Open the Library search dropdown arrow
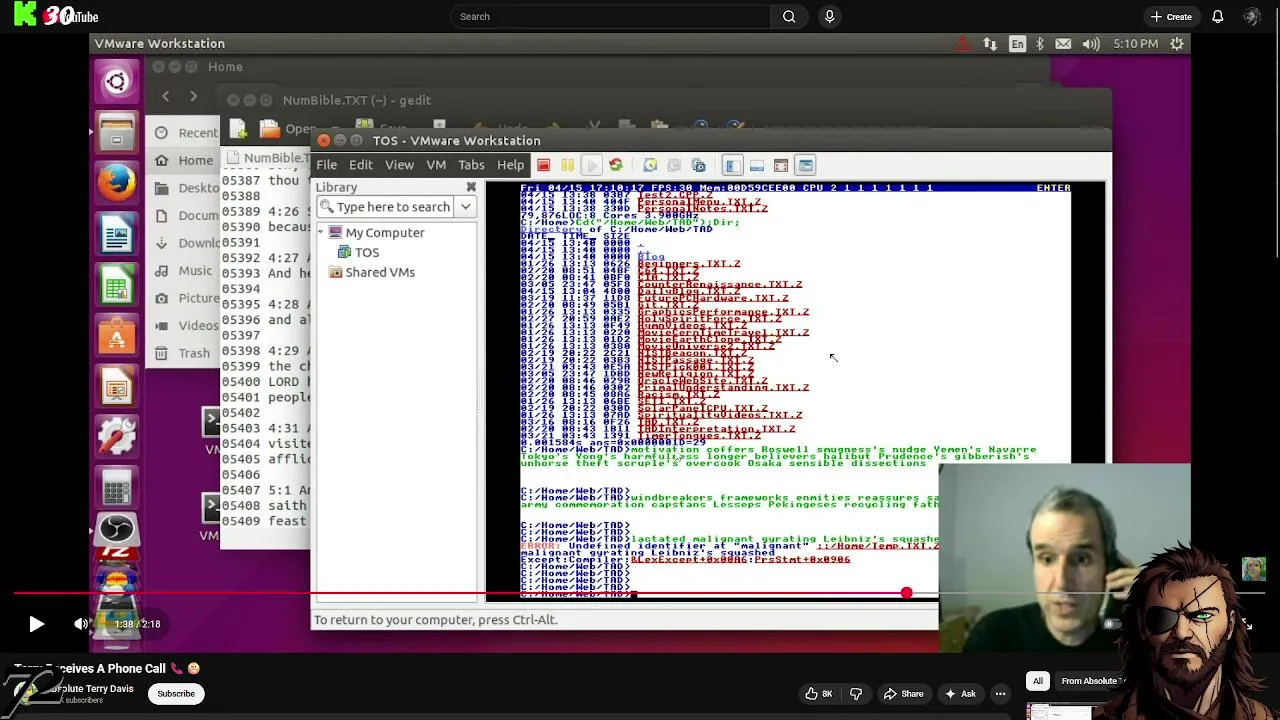This screenshot has height=720, width=1280. (465, 207)
